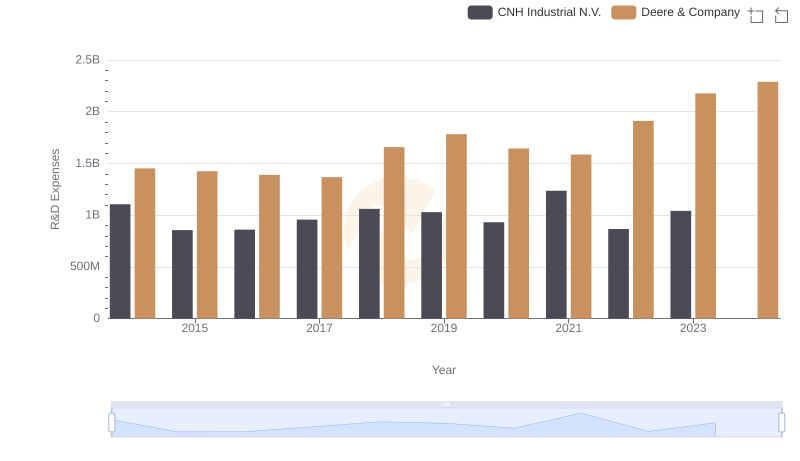
Task: Click the CNH Industrial bar for 2019
Action: (x=432, y=265)
